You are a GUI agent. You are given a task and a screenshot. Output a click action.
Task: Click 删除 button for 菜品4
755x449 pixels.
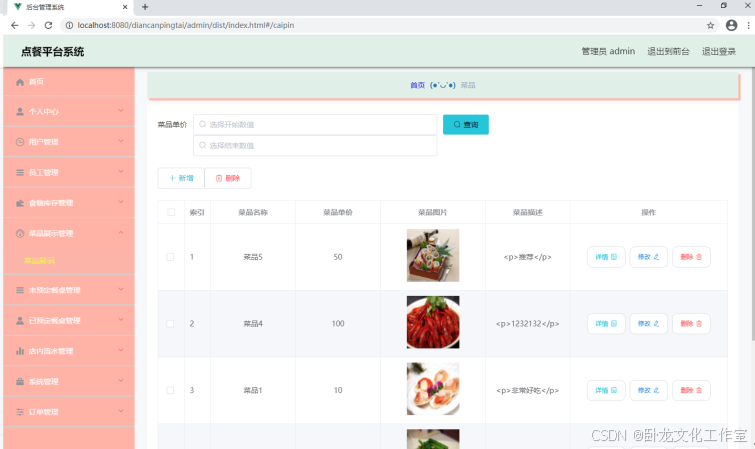pyautogui.click(x=691, y=324)
